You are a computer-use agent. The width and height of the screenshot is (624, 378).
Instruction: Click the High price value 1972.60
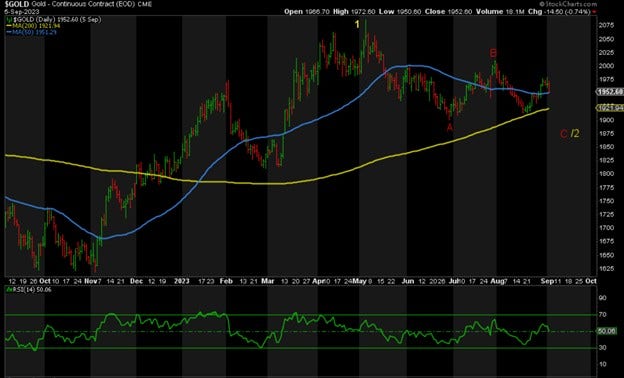tap(363, 12)
